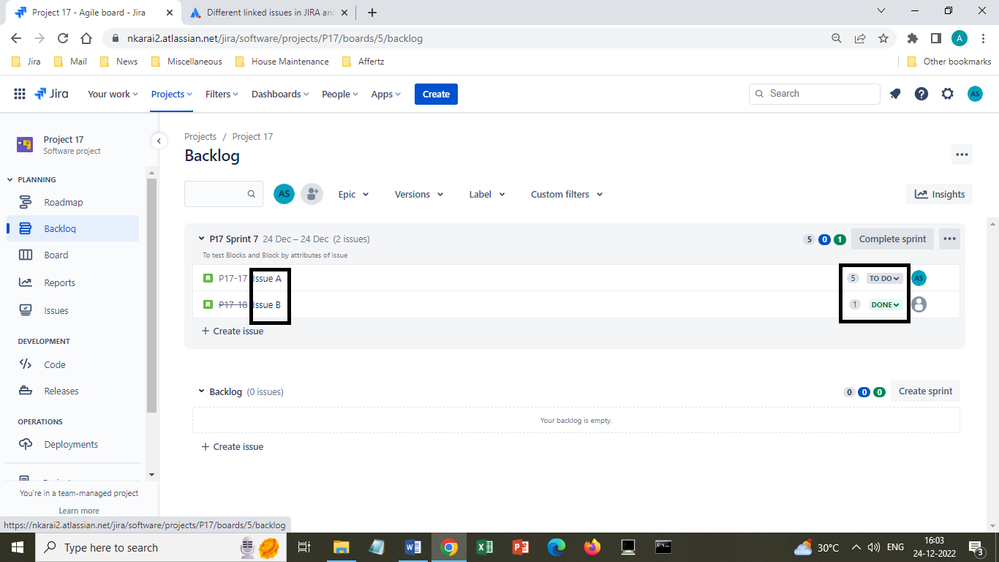This screenshot has height=562, width=999.
Task: Collapse the P17 Sprint 7 section
Action: point(201,239)
